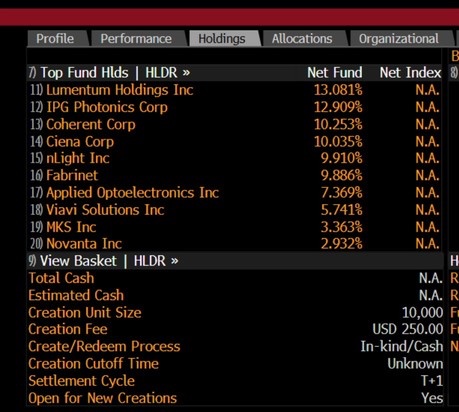Screen dimensions: 459x412
Task: Click the Estimated Cash label
Action: click(x=76, y=295)
